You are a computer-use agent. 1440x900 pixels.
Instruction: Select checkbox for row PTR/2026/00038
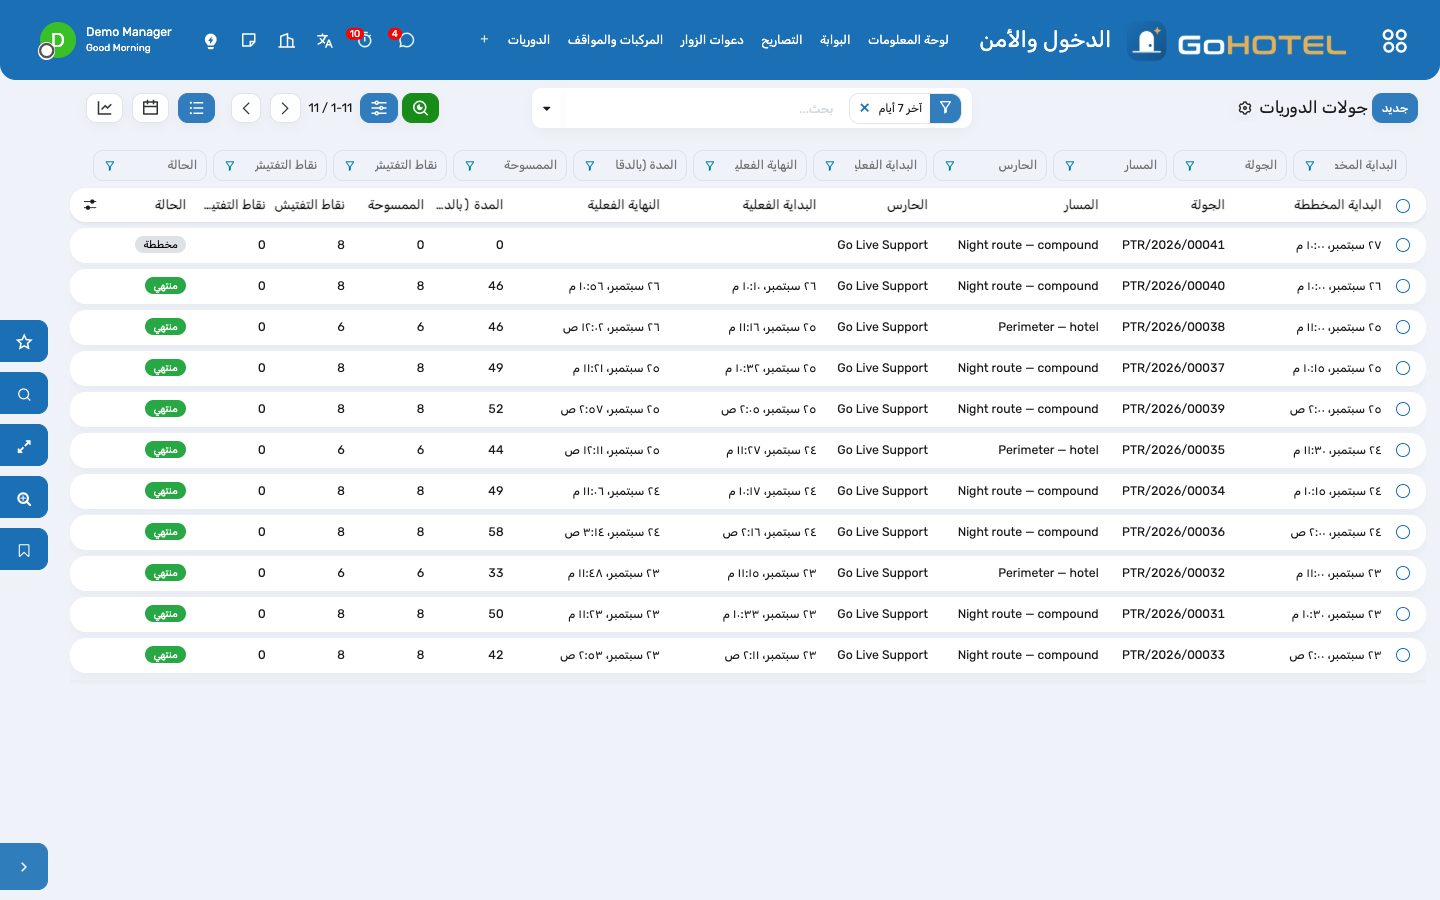(1403, 327)
